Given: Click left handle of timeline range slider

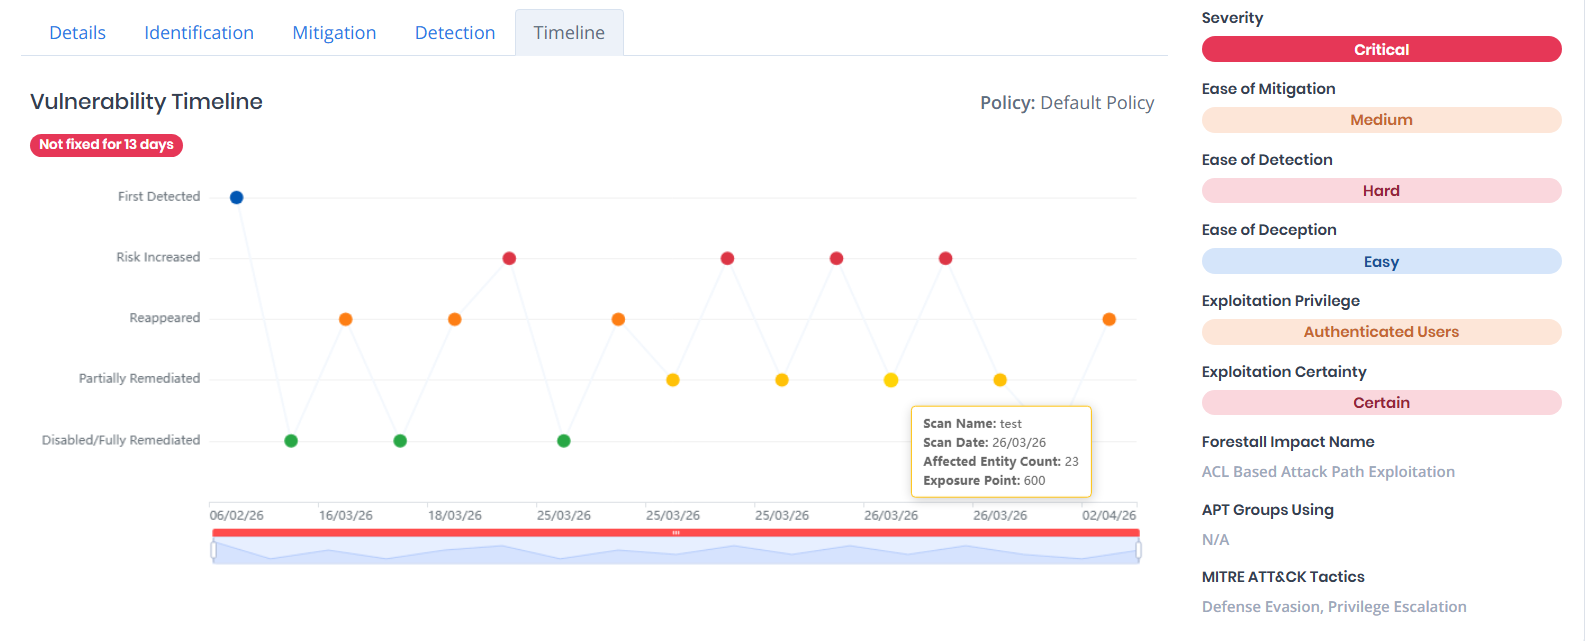Looking at the screenshot, I should click(214, 550).
